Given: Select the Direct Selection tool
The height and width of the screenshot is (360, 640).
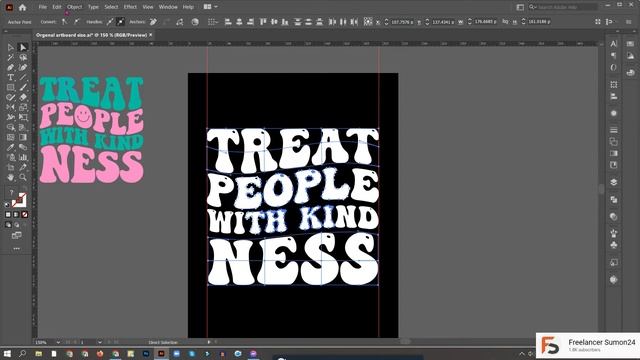Looking at the screenshot, I should [23, 48].
